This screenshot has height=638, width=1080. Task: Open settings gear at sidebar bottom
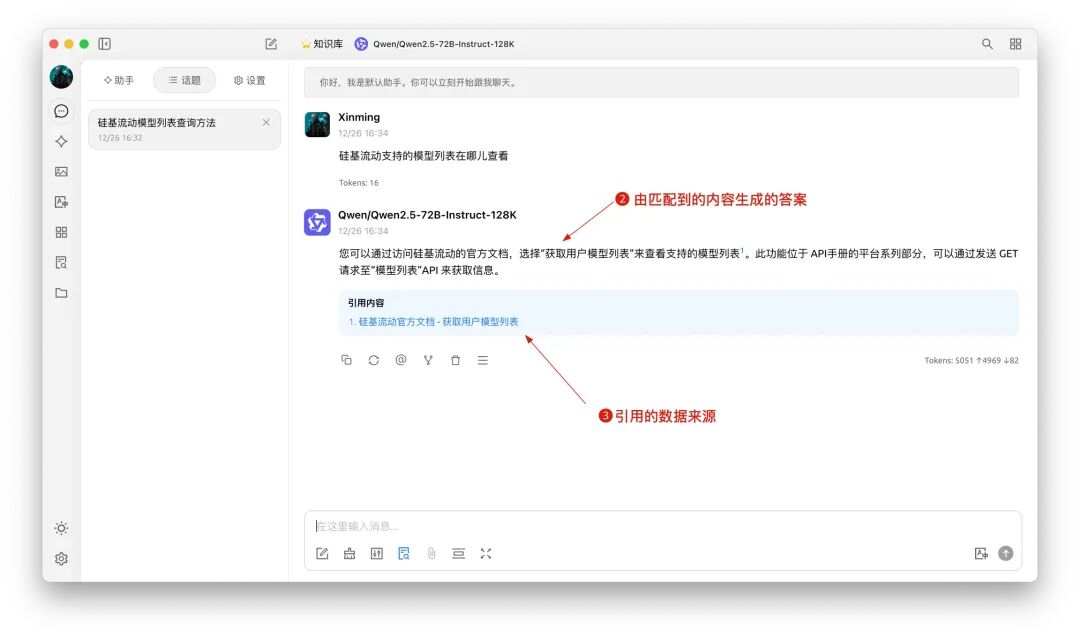coord(61,559)
